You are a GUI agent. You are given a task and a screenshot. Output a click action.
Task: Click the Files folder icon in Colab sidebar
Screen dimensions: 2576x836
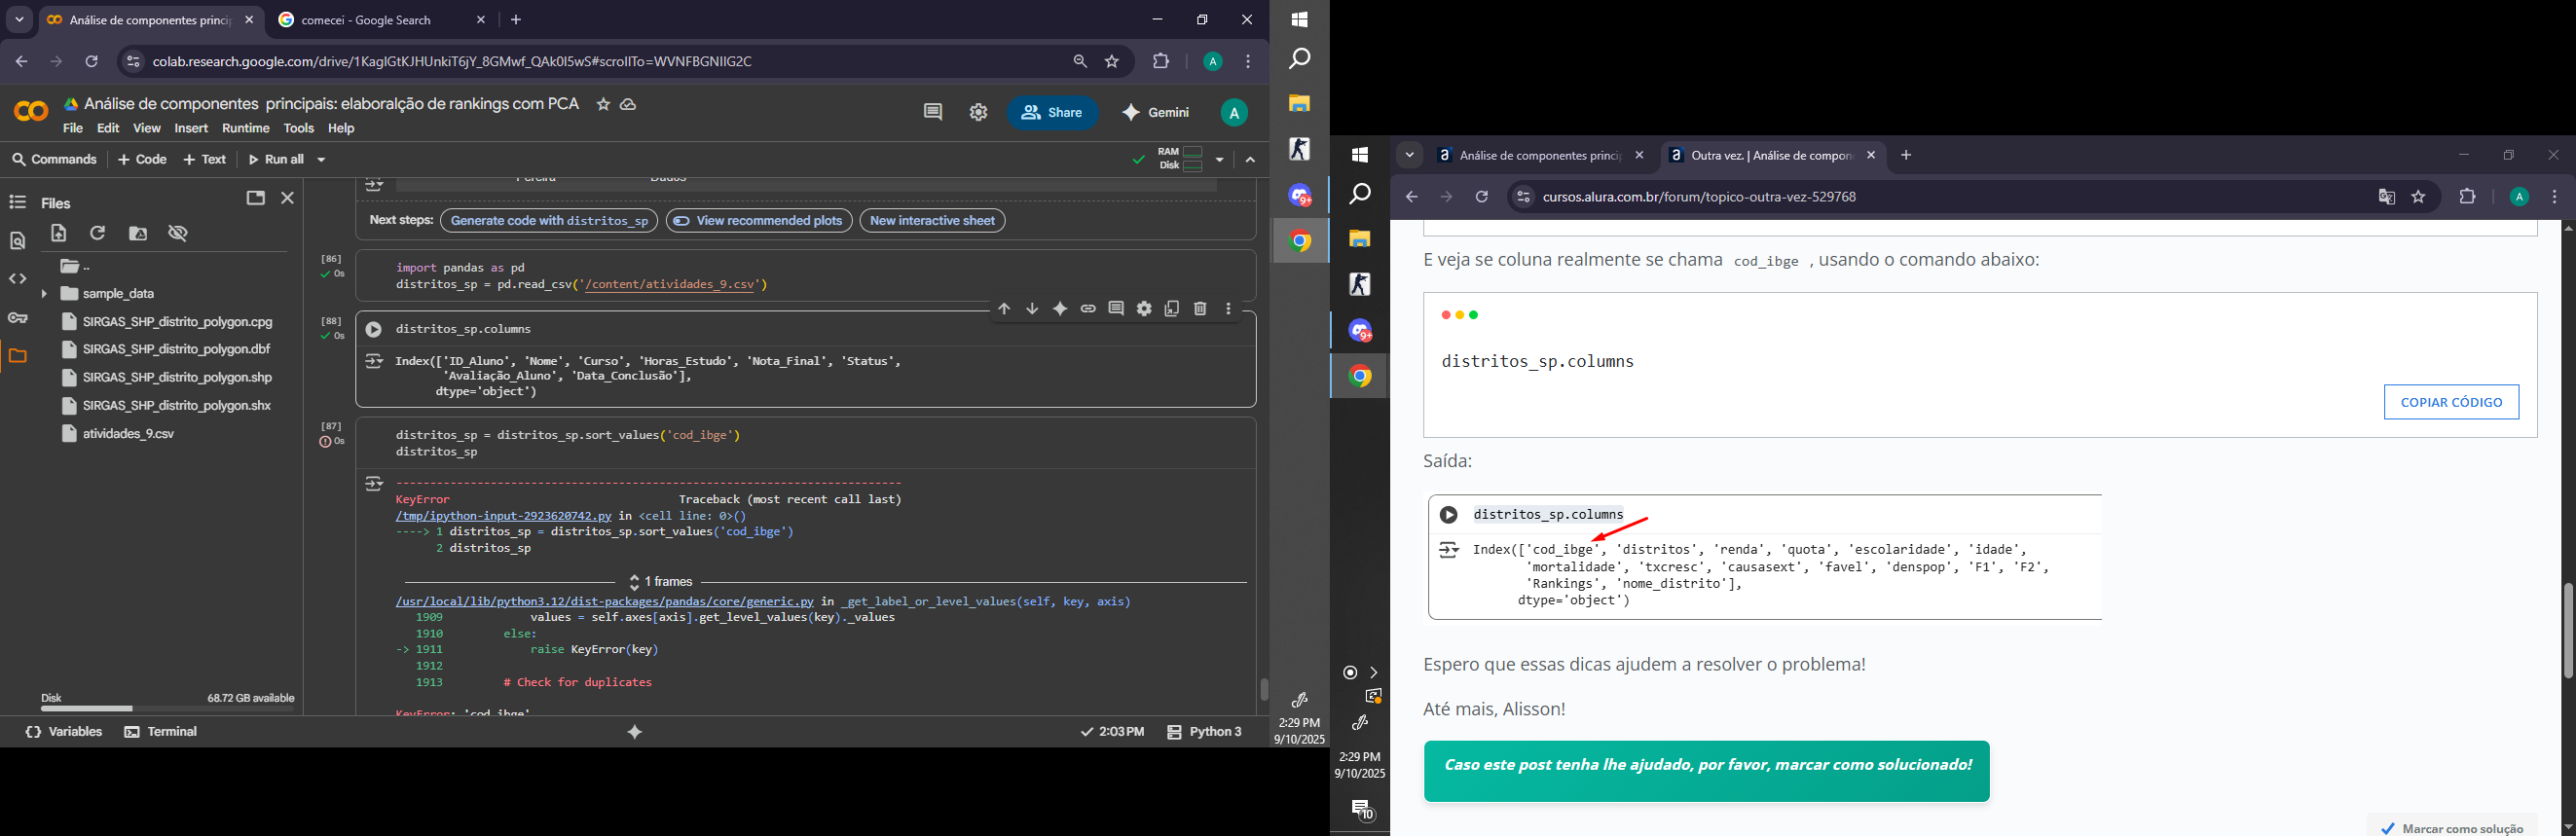(x=18, y=356)
